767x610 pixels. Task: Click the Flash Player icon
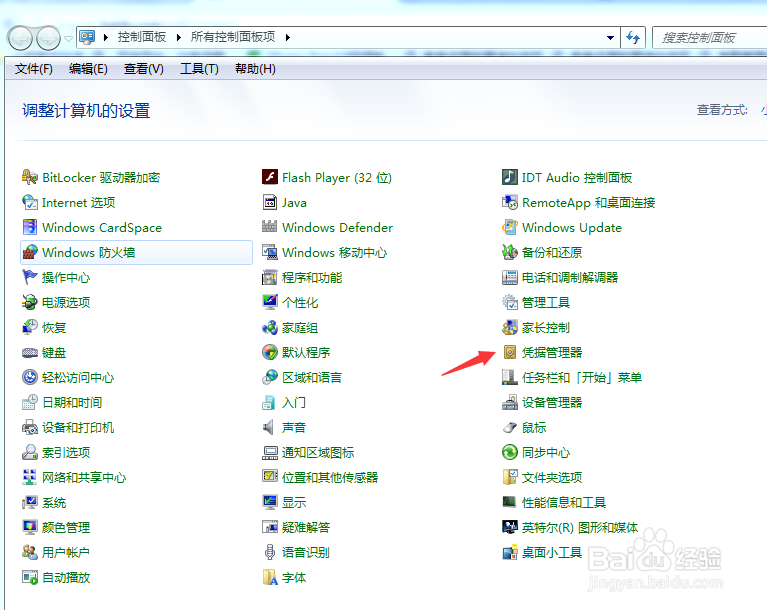coord(270,177)
